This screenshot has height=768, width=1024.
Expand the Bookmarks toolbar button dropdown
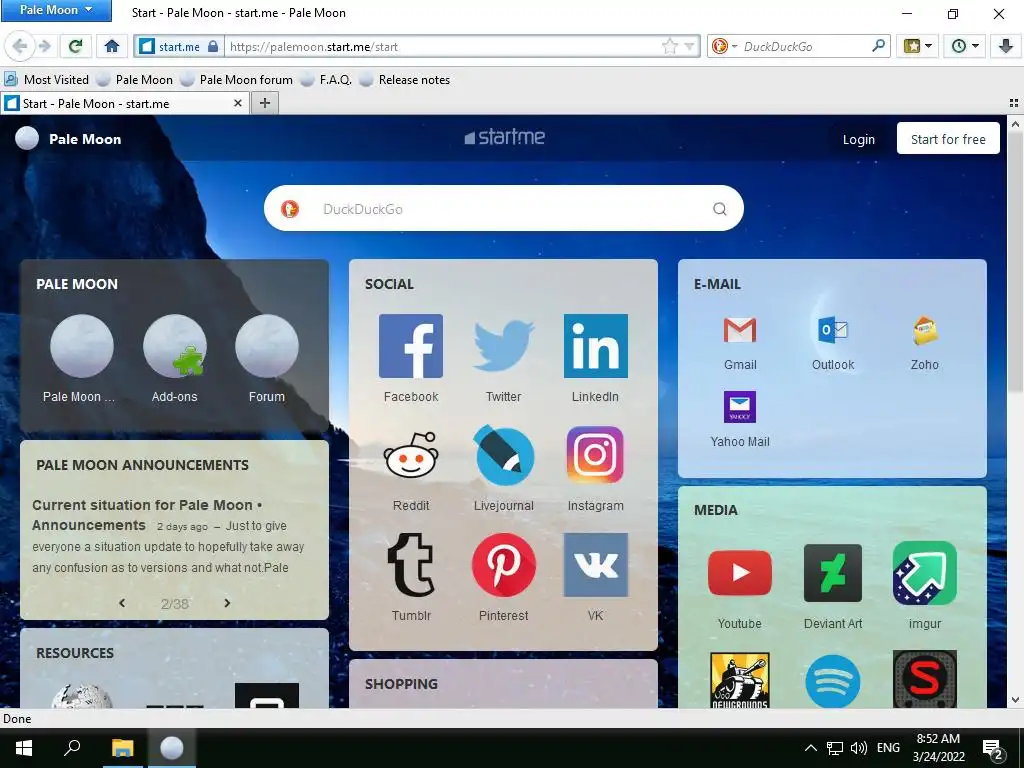click(x=928, y=46)
